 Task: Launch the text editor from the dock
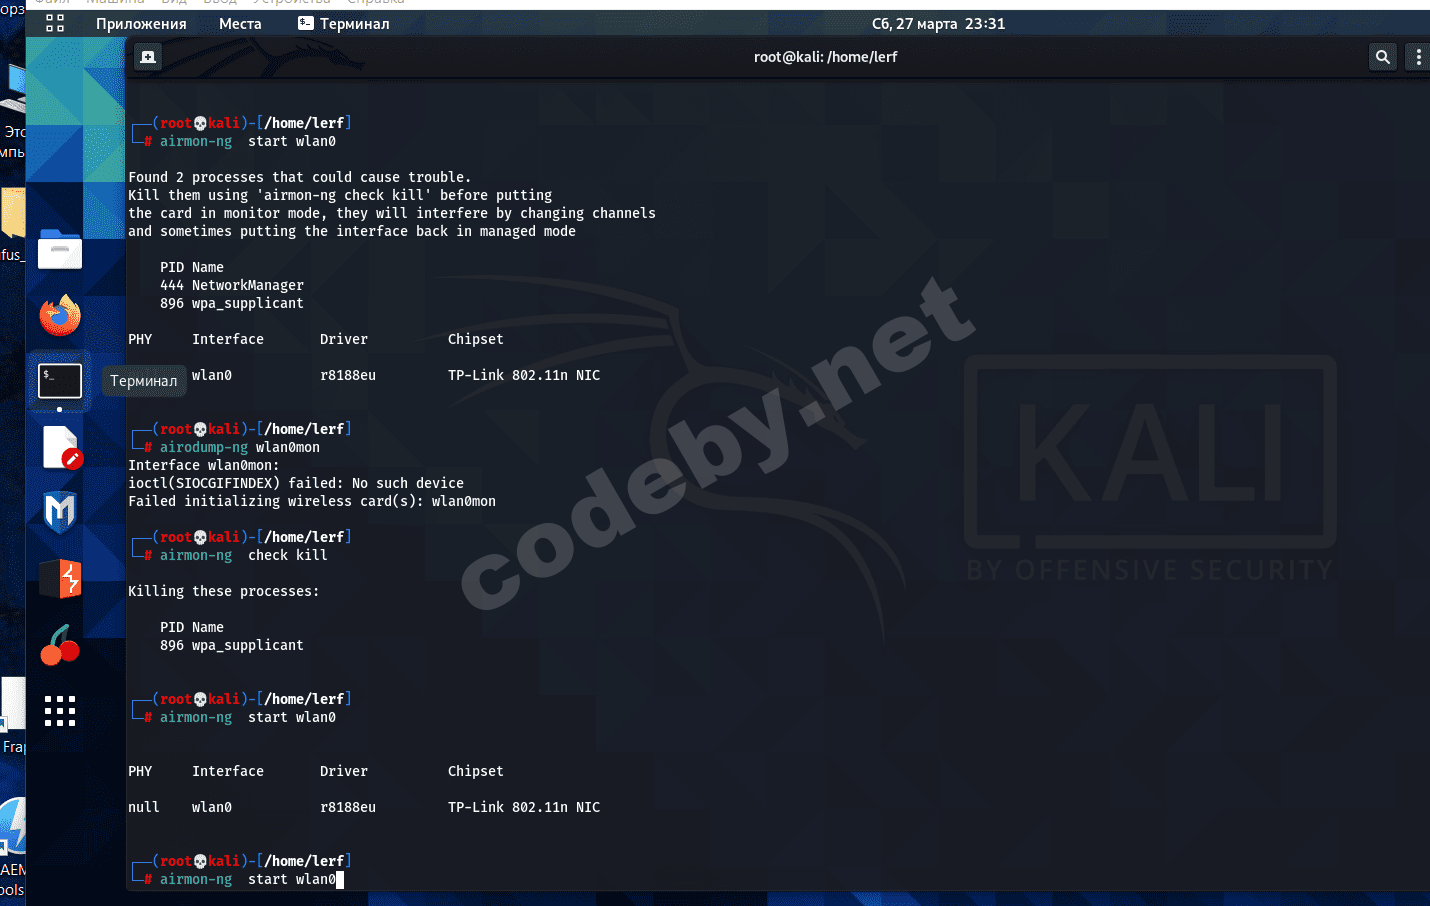(60, 447)
